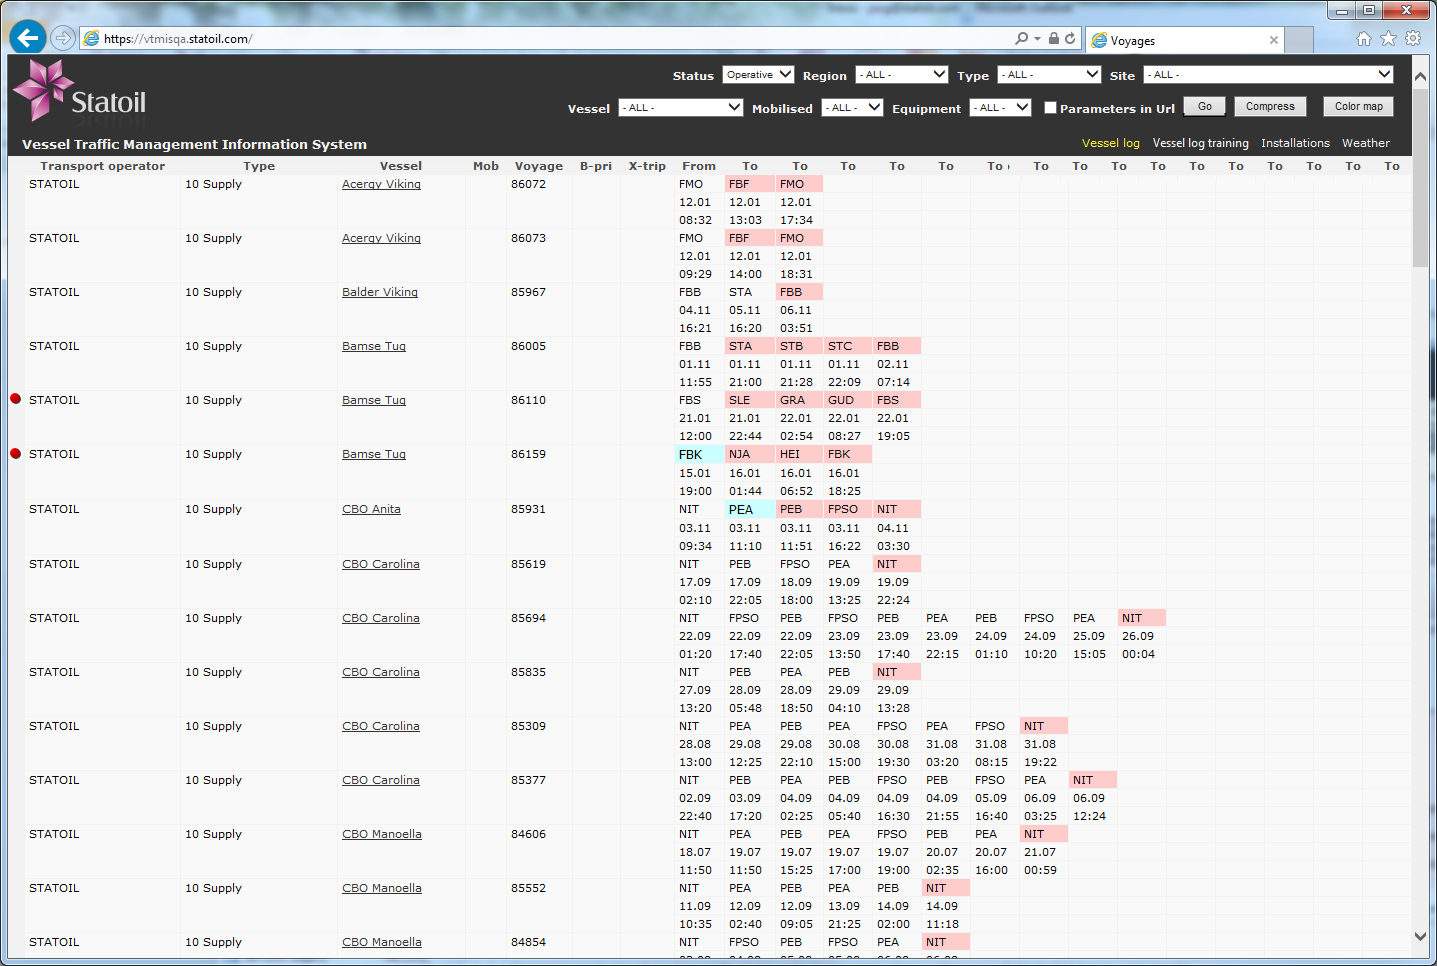Click the X-trip column header
Viewport: 1437px width, 966px height.
647,166
